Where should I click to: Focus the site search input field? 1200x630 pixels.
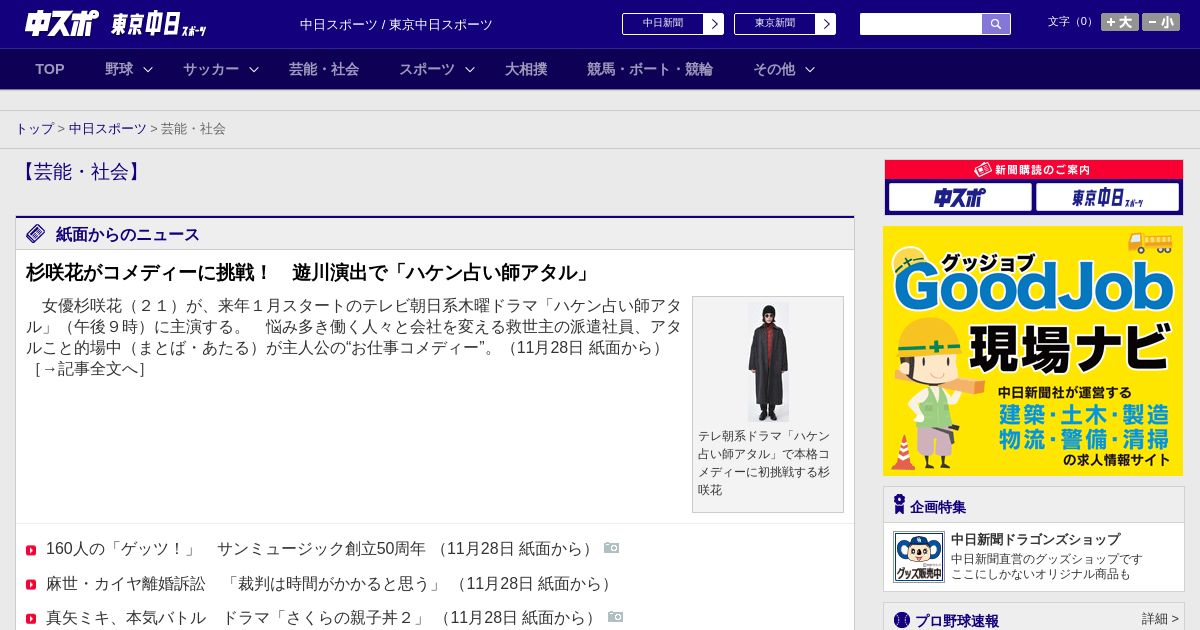[x=921, y=24]
